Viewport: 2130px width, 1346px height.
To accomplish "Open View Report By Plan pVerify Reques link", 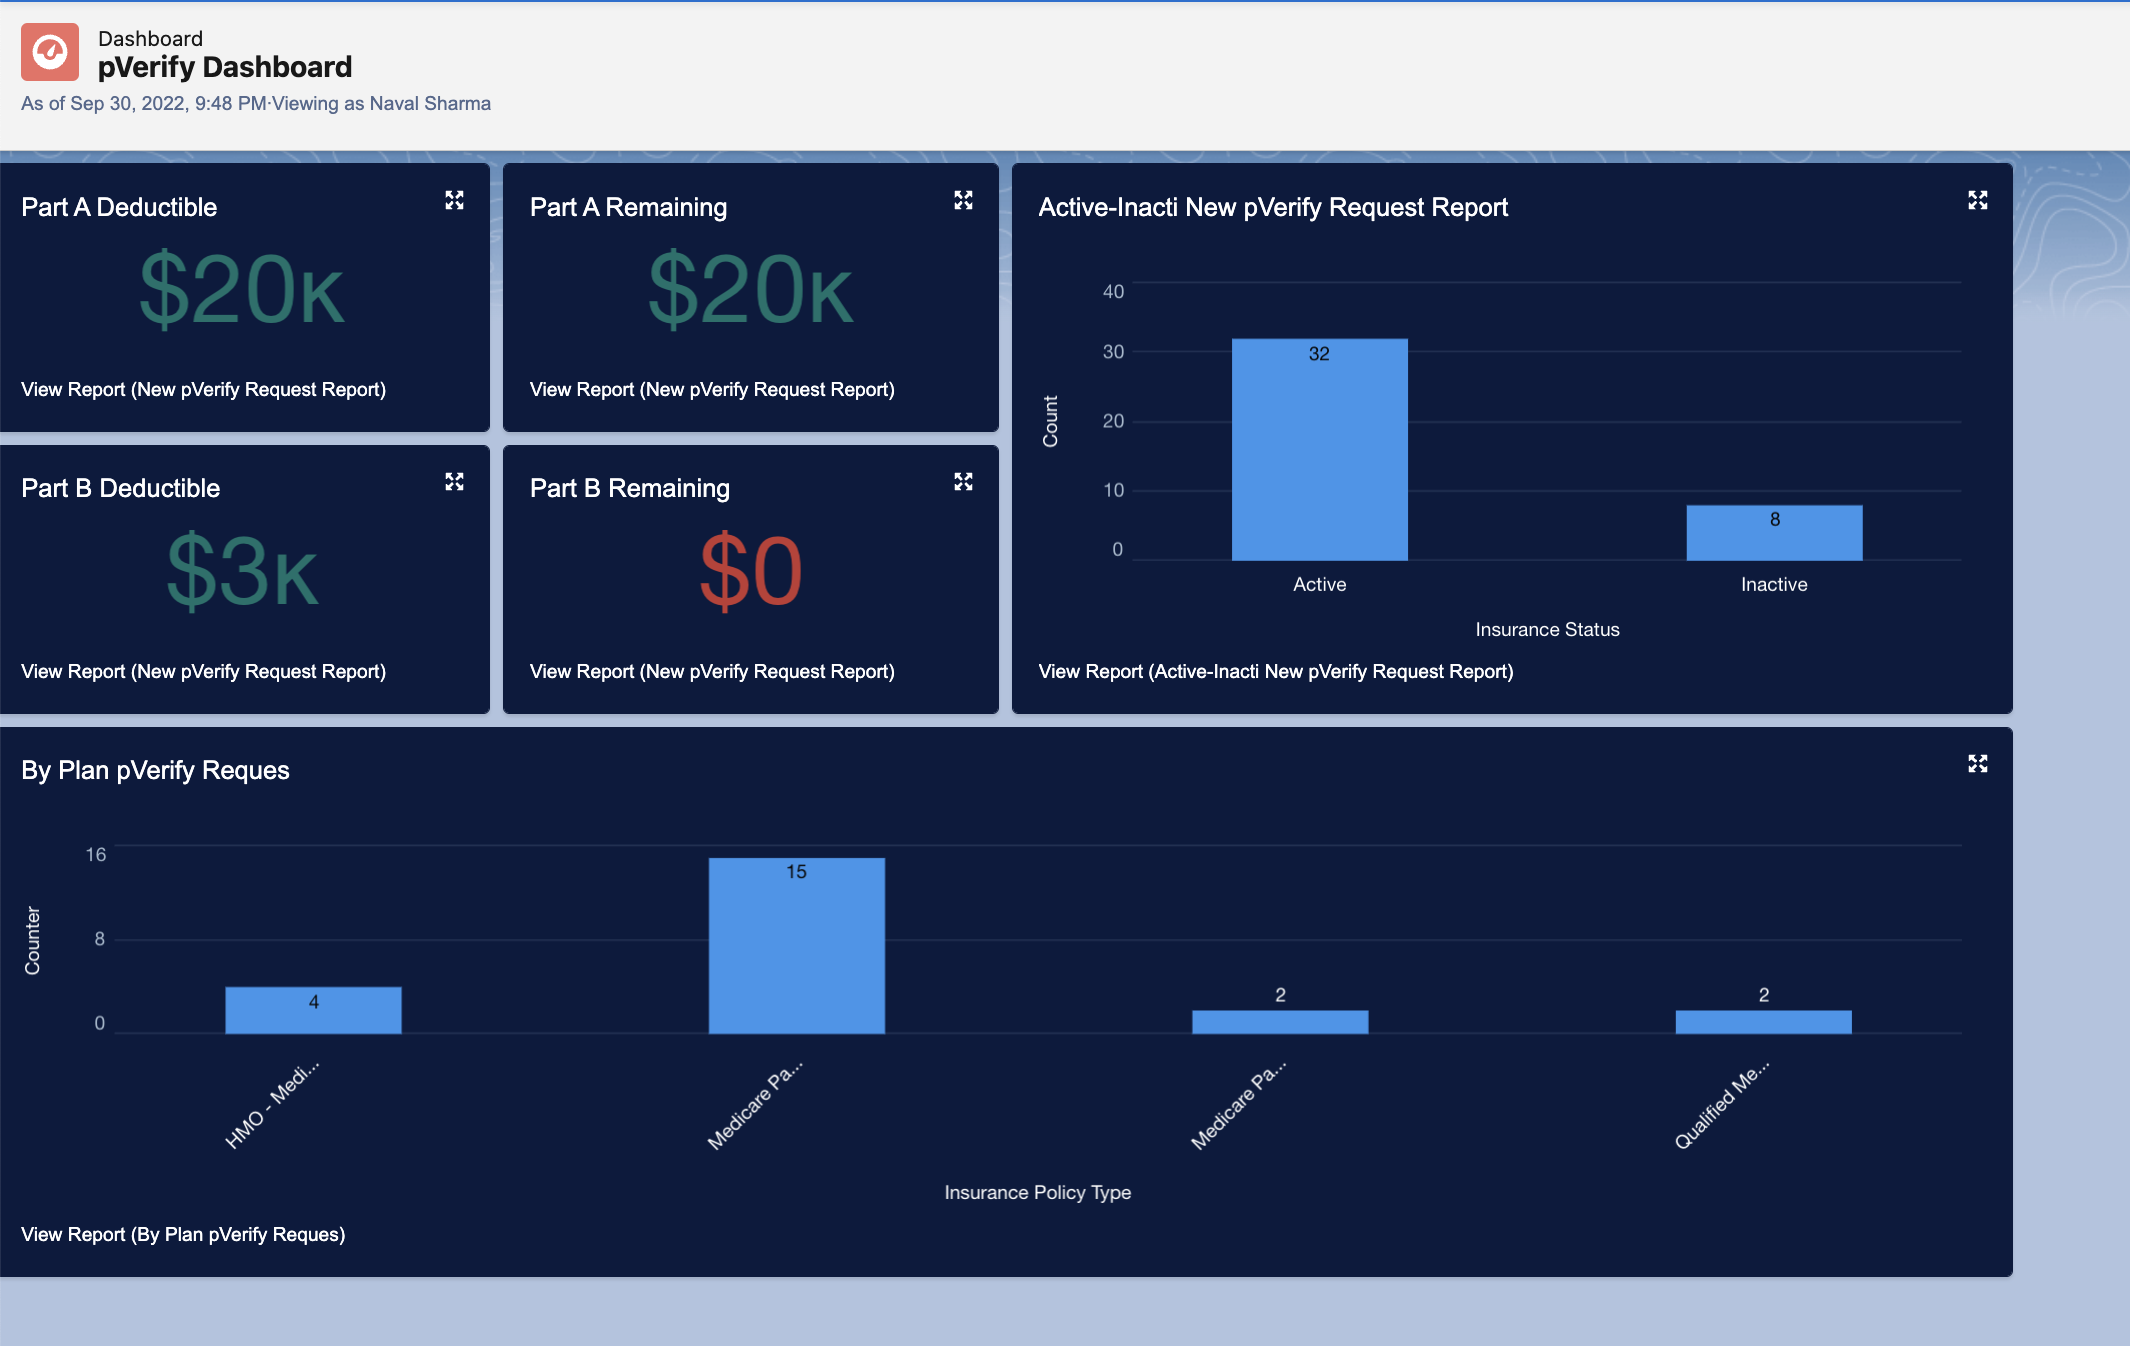I will pos(183,1235).
